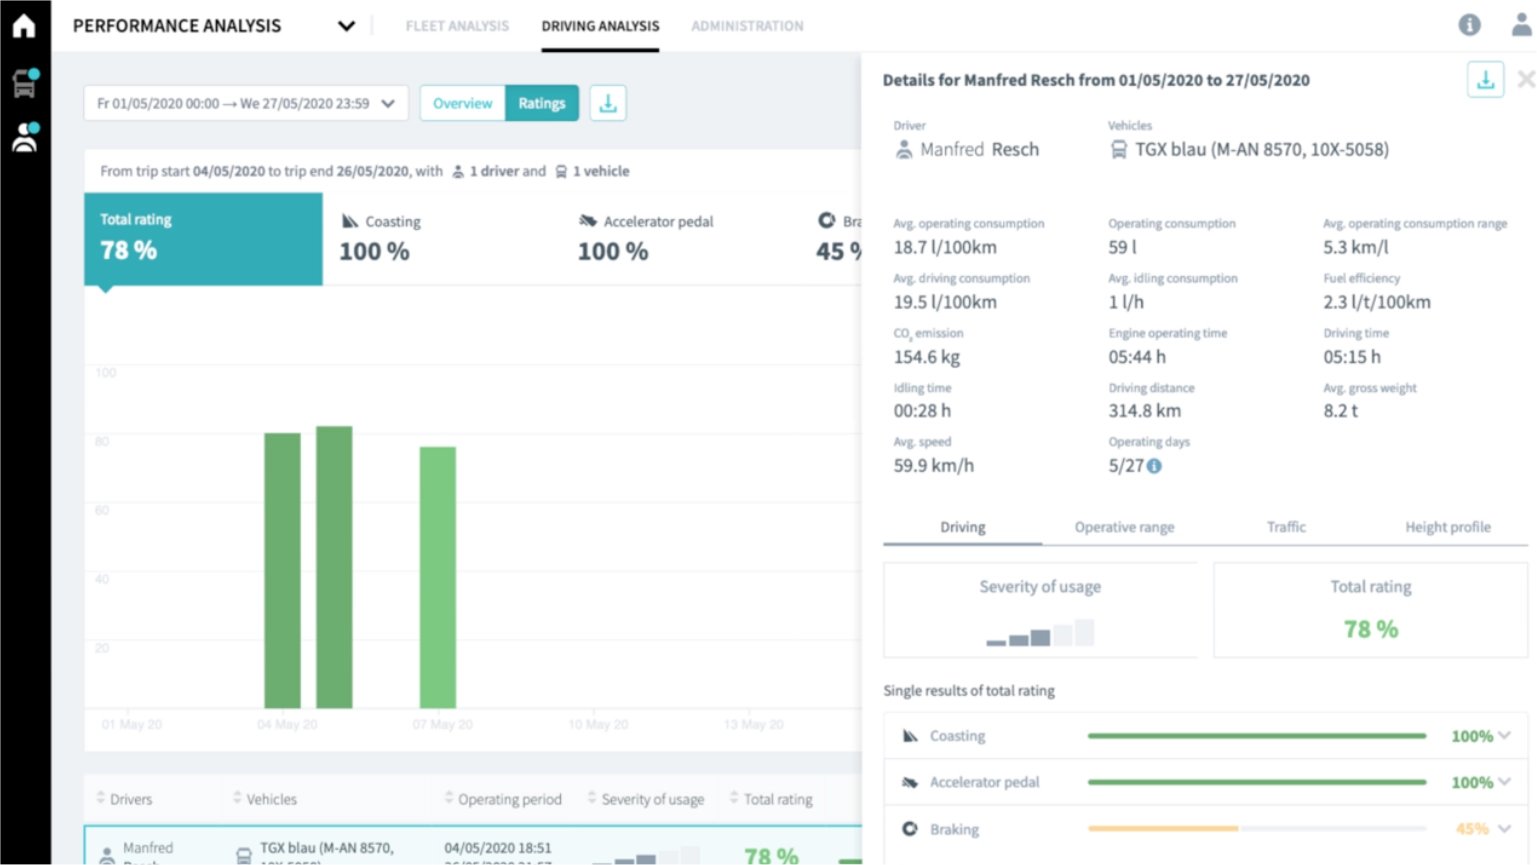1537x865 pixels.
Task: Expand the Braking result row
Action: 1504,829
